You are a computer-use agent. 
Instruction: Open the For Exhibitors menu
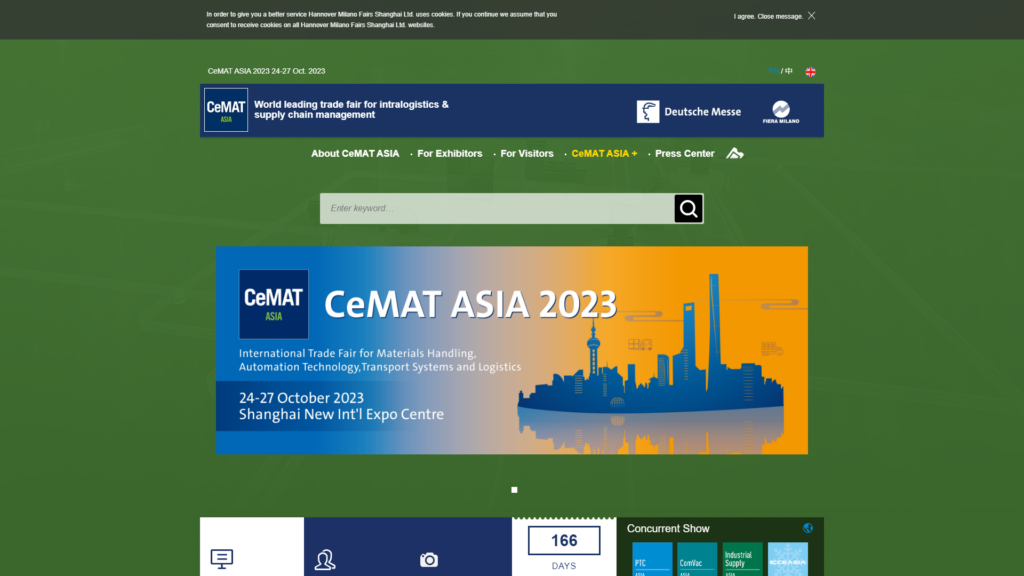point(449,153)
